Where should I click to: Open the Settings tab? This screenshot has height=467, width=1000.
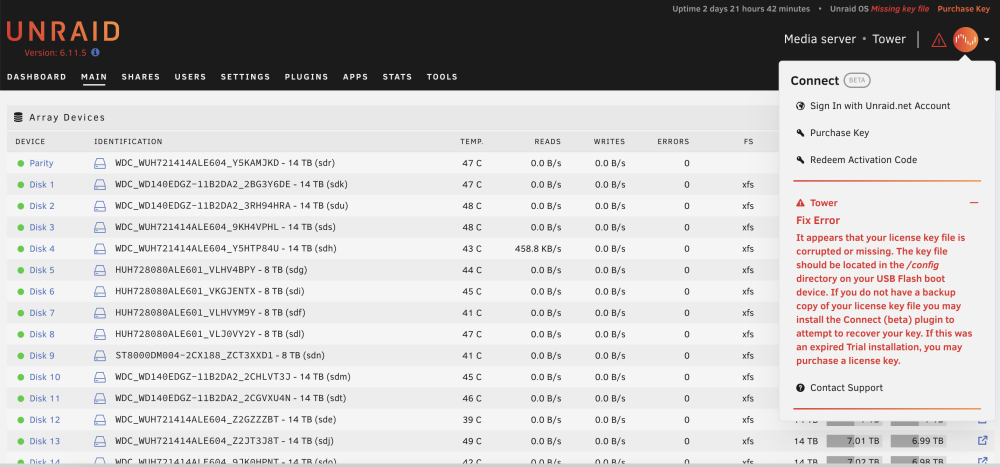(x=246, y=77)
